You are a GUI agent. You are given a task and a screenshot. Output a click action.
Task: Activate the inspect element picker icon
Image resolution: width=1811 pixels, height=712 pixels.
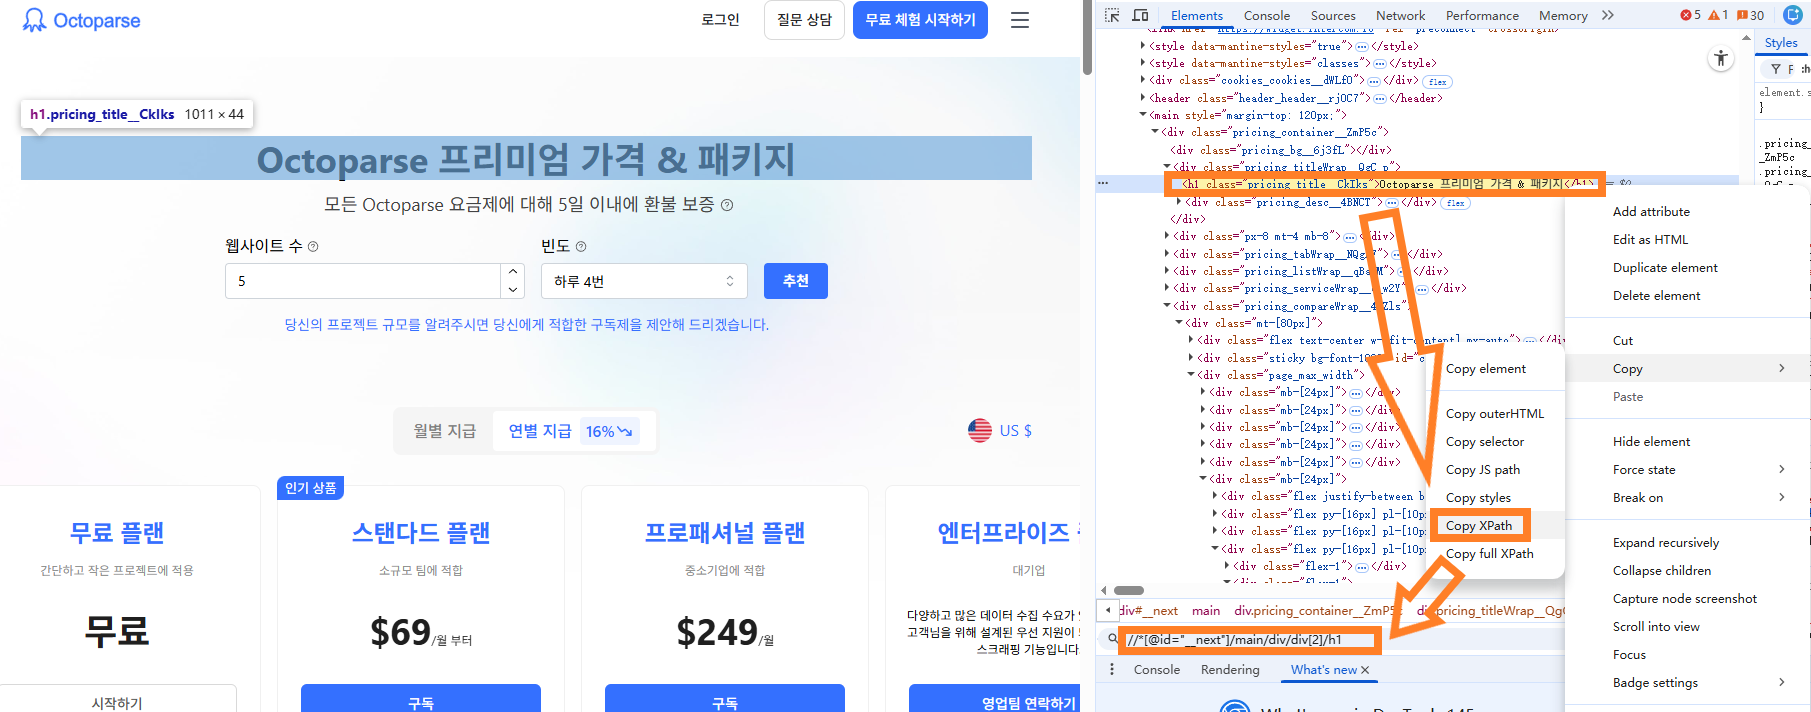coord(1112,15)
